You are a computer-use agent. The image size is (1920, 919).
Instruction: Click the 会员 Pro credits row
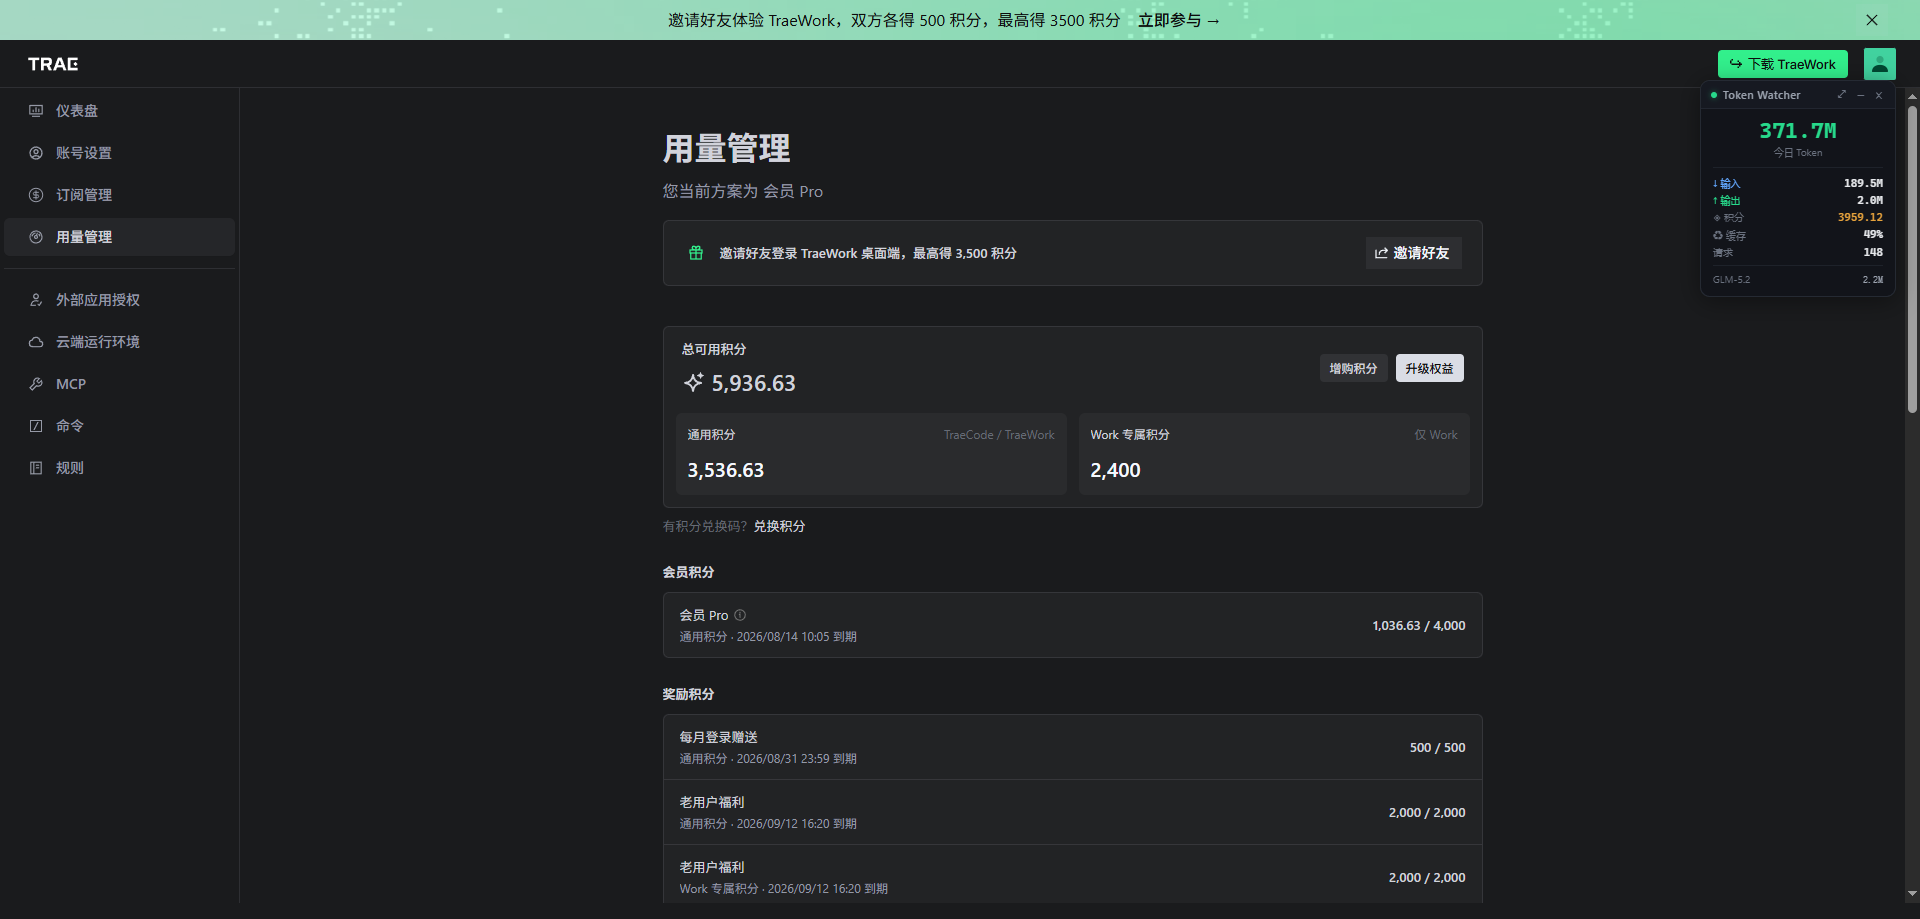[1072, 625]
